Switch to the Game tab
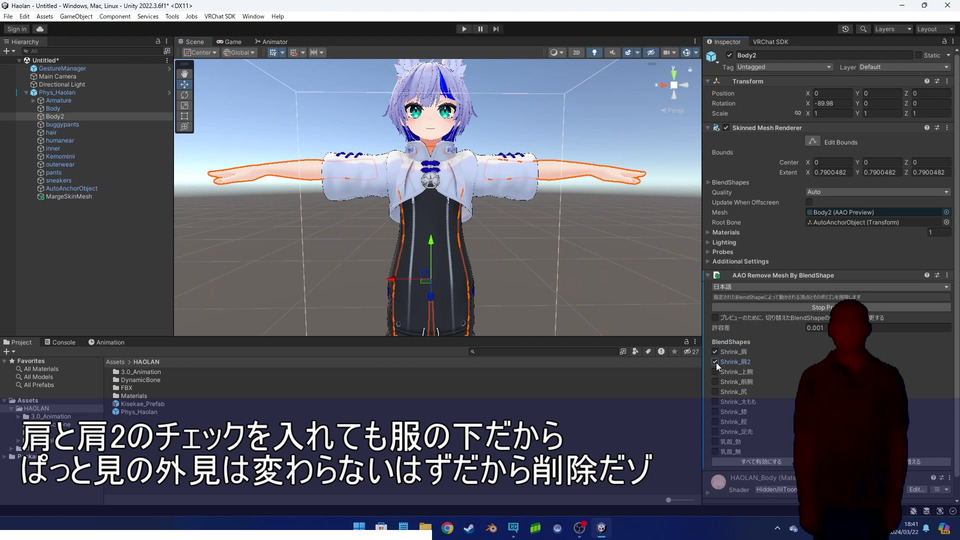 click(x=229, y=42)
